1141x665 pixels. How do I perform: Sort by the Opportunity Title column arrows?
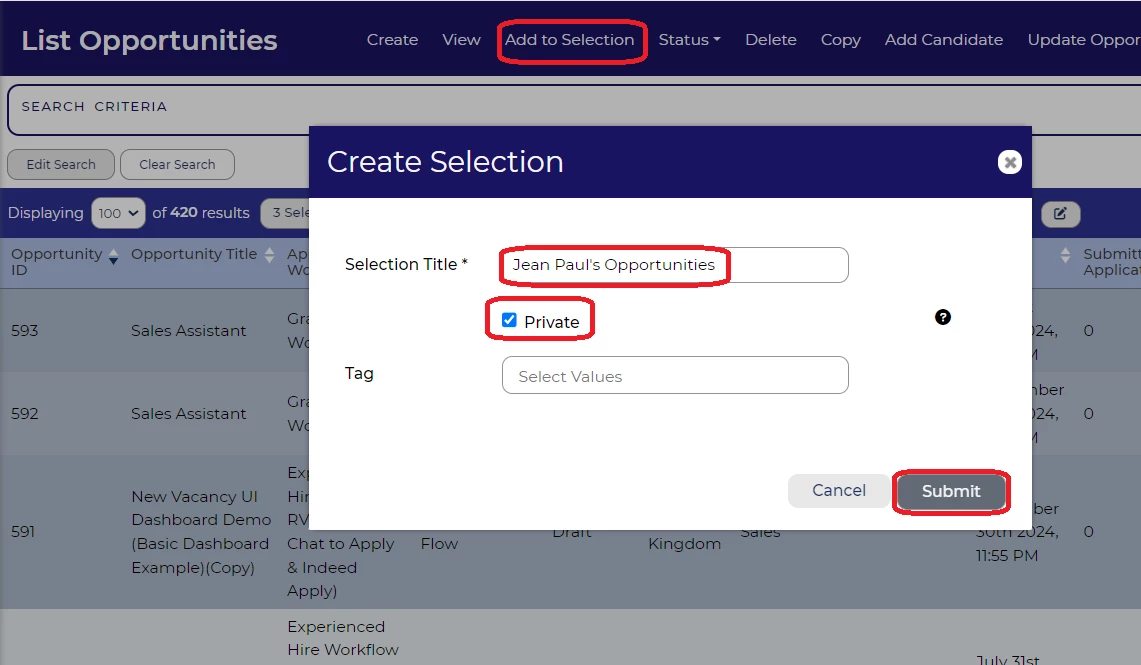tap(268, 255)
